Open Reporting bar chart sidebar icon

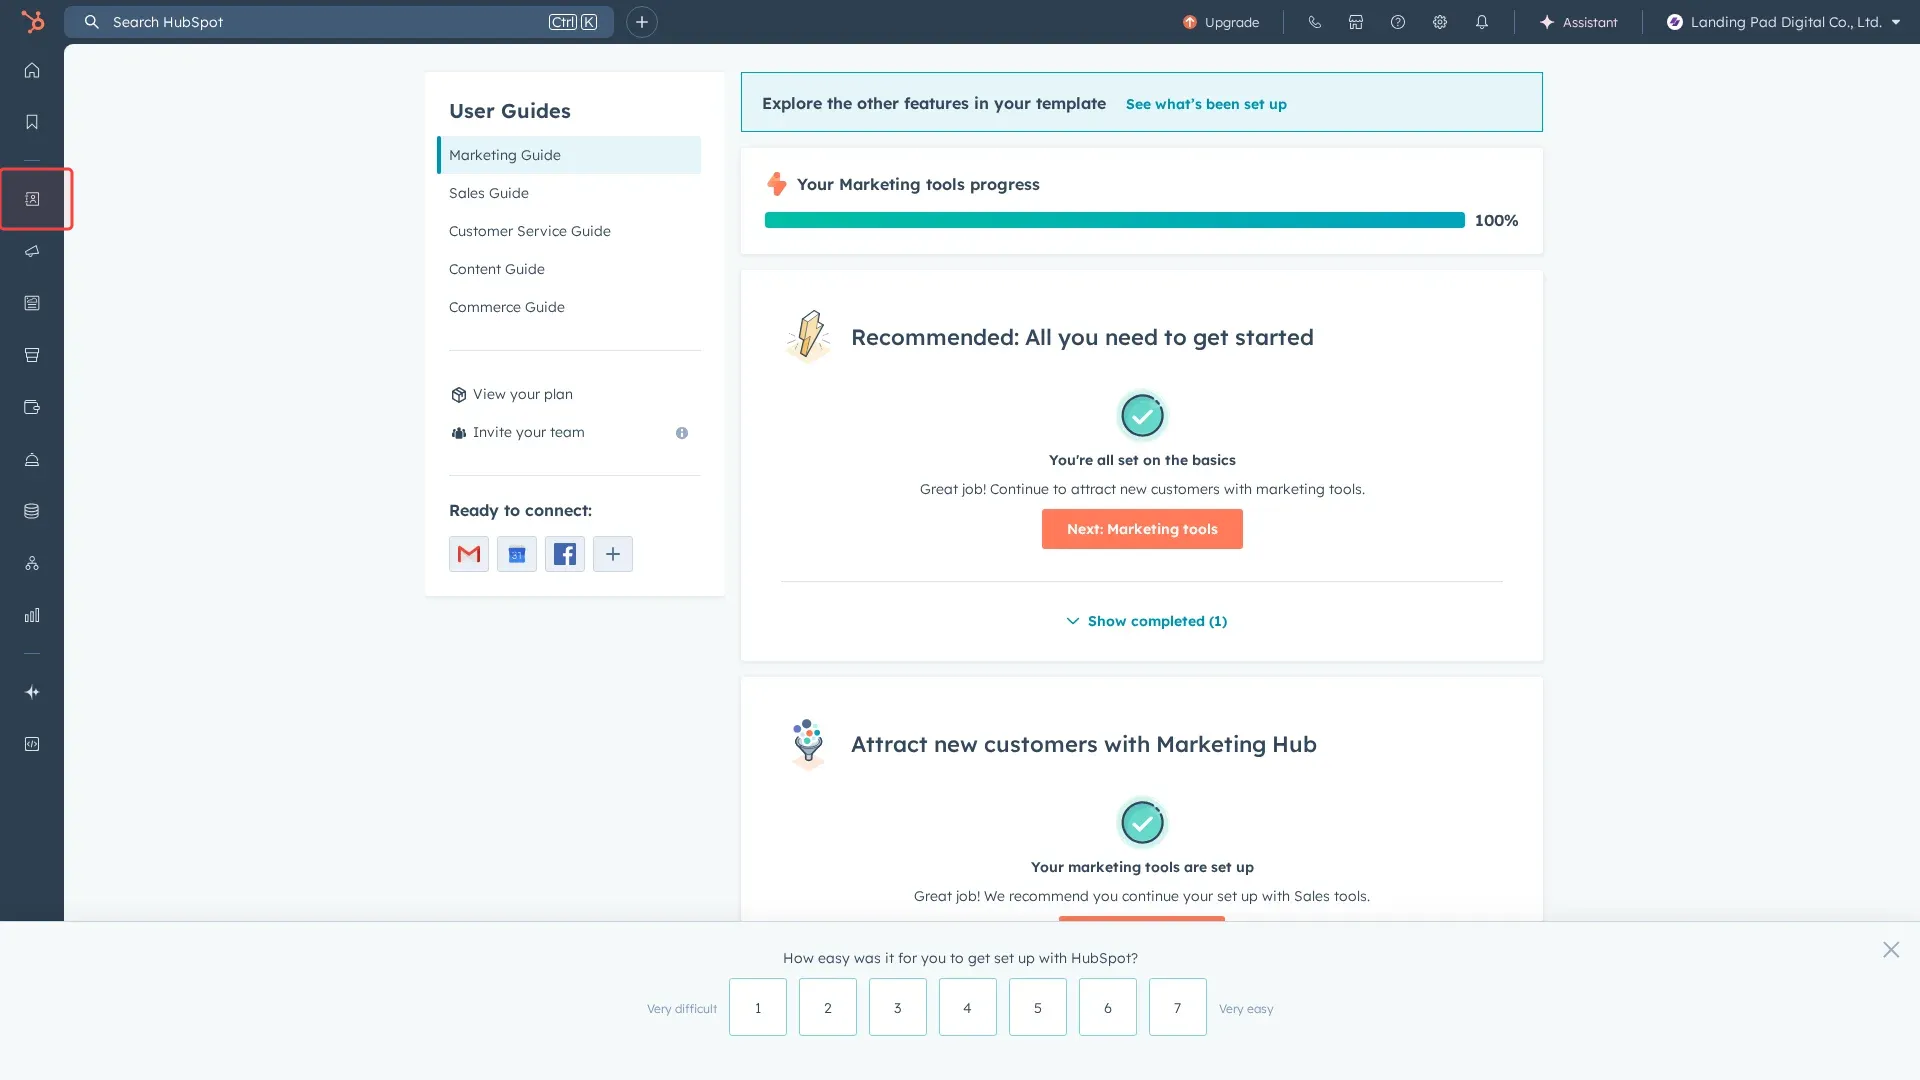pyautogui.click(x=32, y=615)
